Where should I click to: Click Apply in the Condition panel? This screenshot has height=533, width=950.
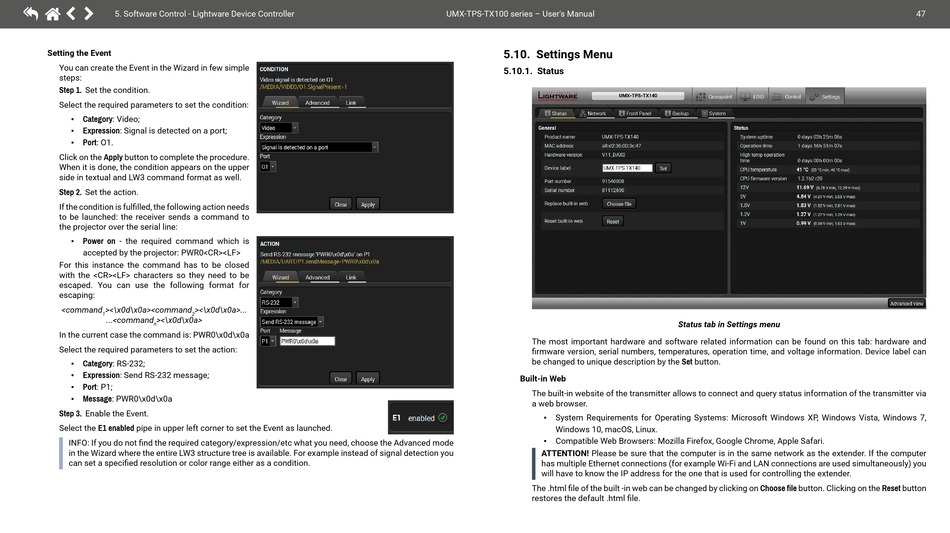click(x=368, y=204)
